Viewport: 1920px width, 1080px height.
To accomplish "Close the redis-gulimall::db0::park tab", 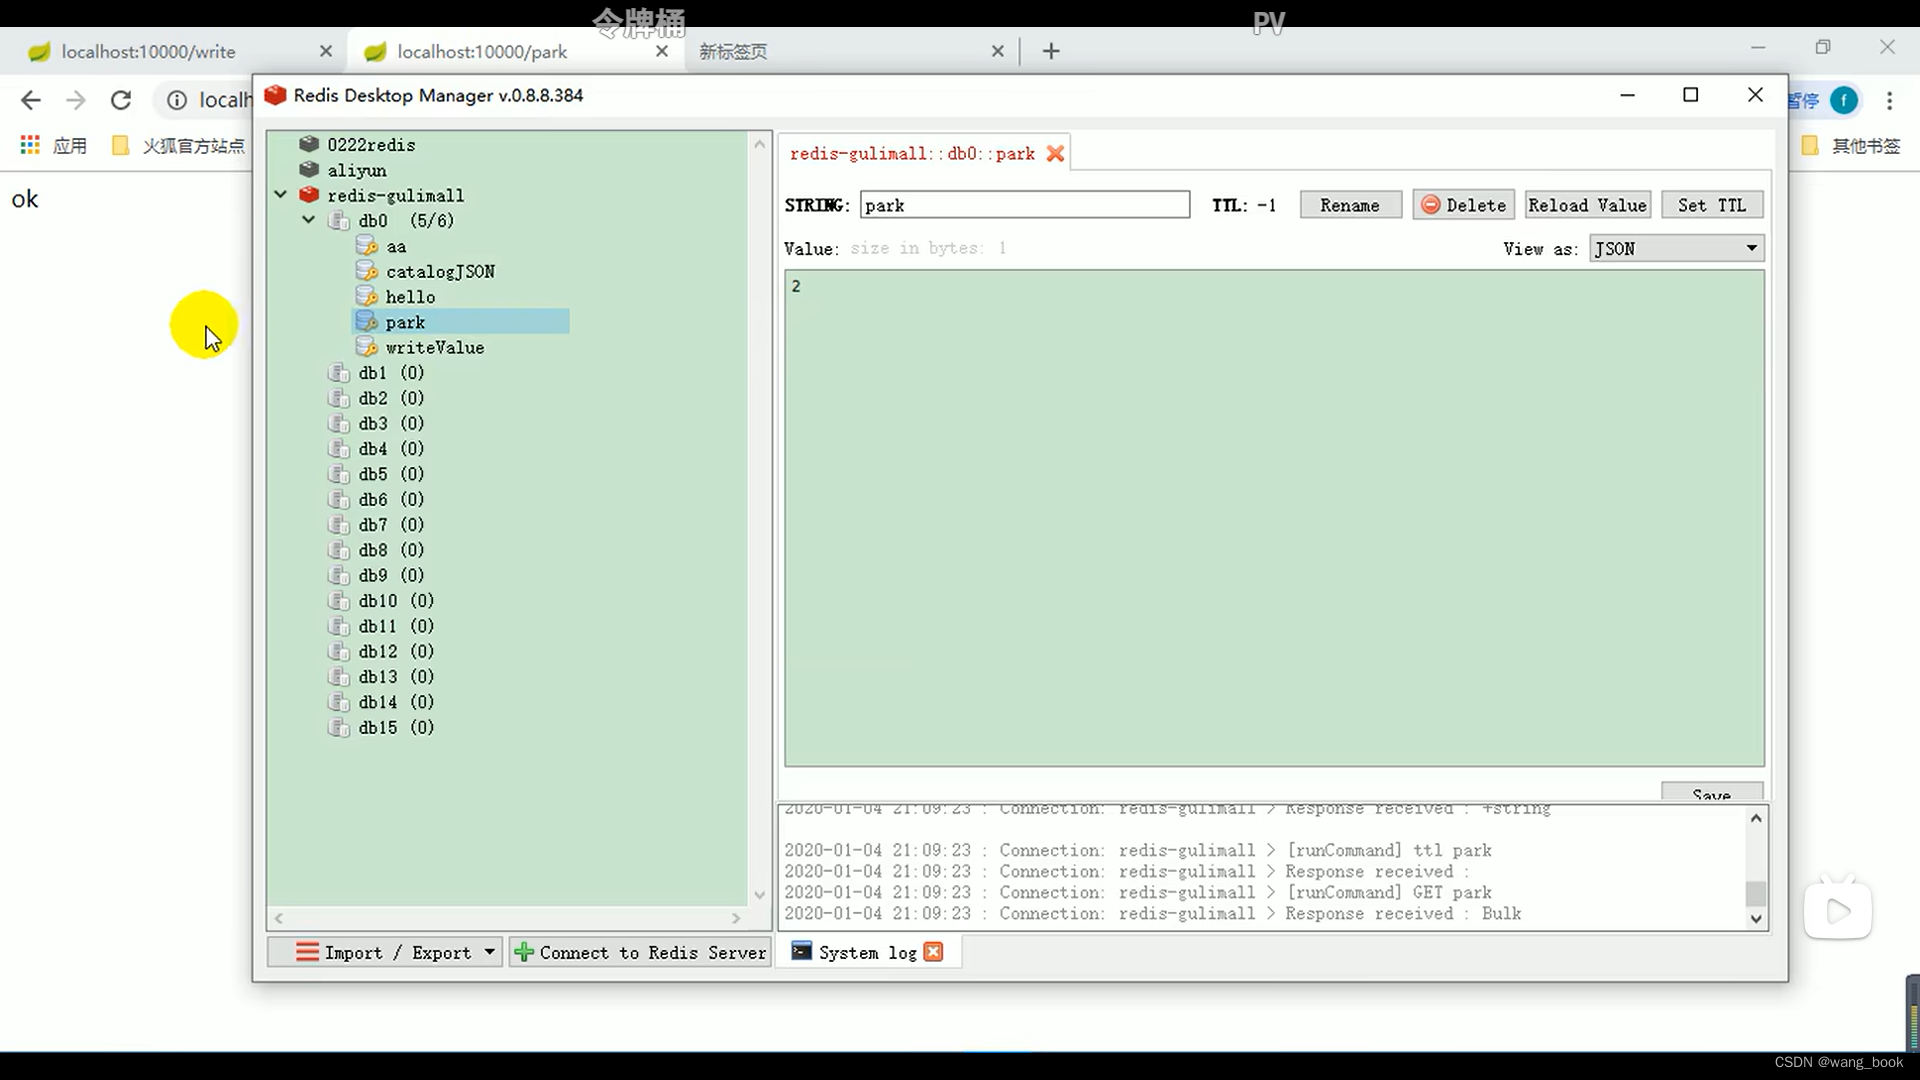I will [x=1055, y=153].
